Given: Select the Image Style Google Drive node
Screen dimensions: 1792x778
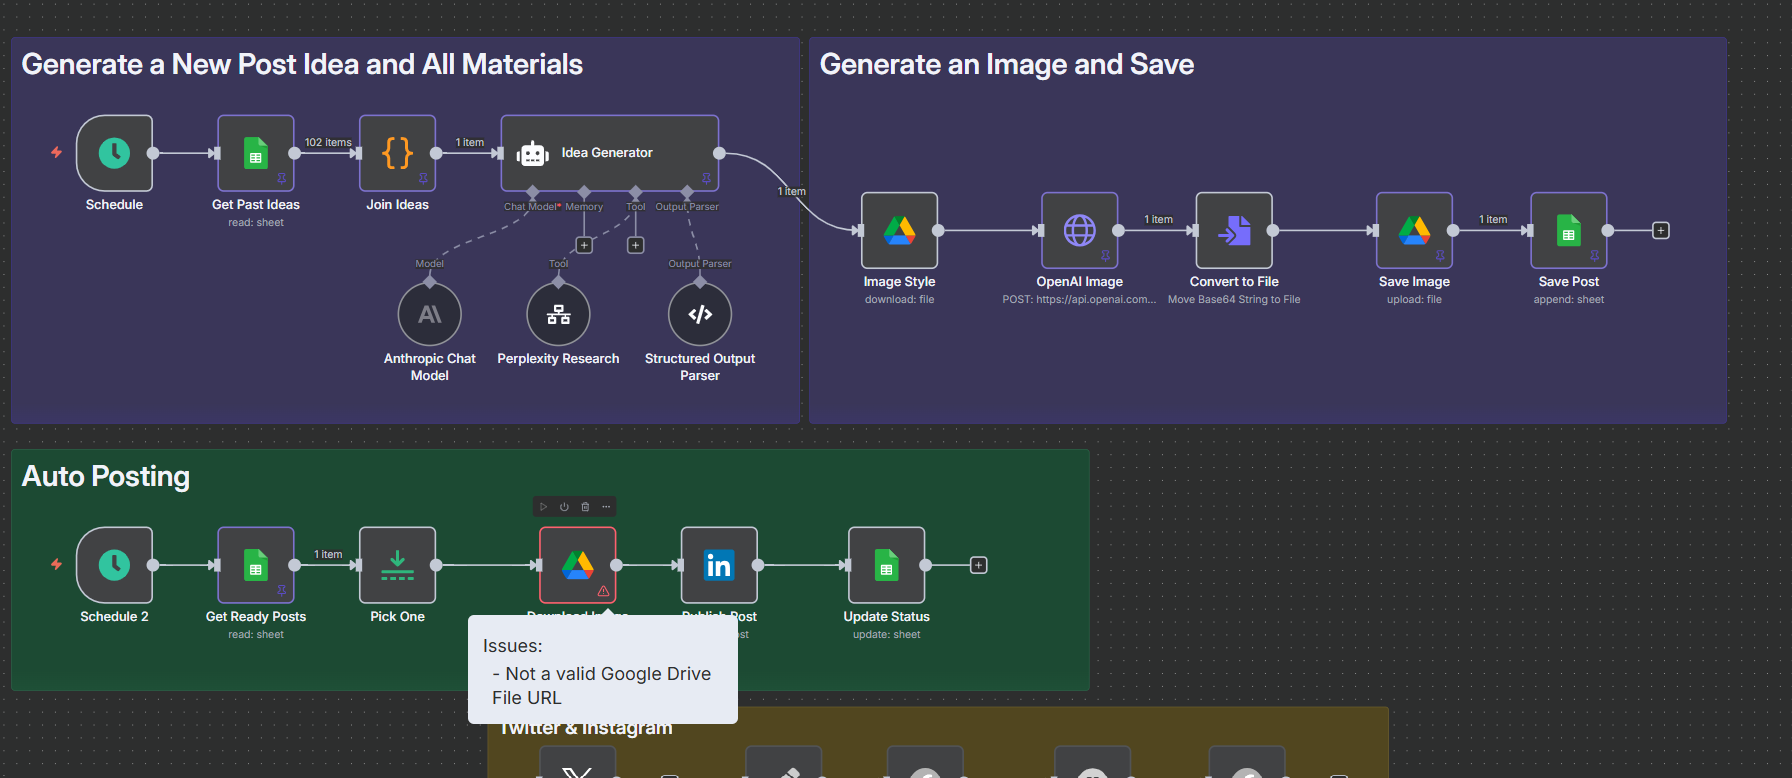Looking at the screenshot, I should 899,230.
